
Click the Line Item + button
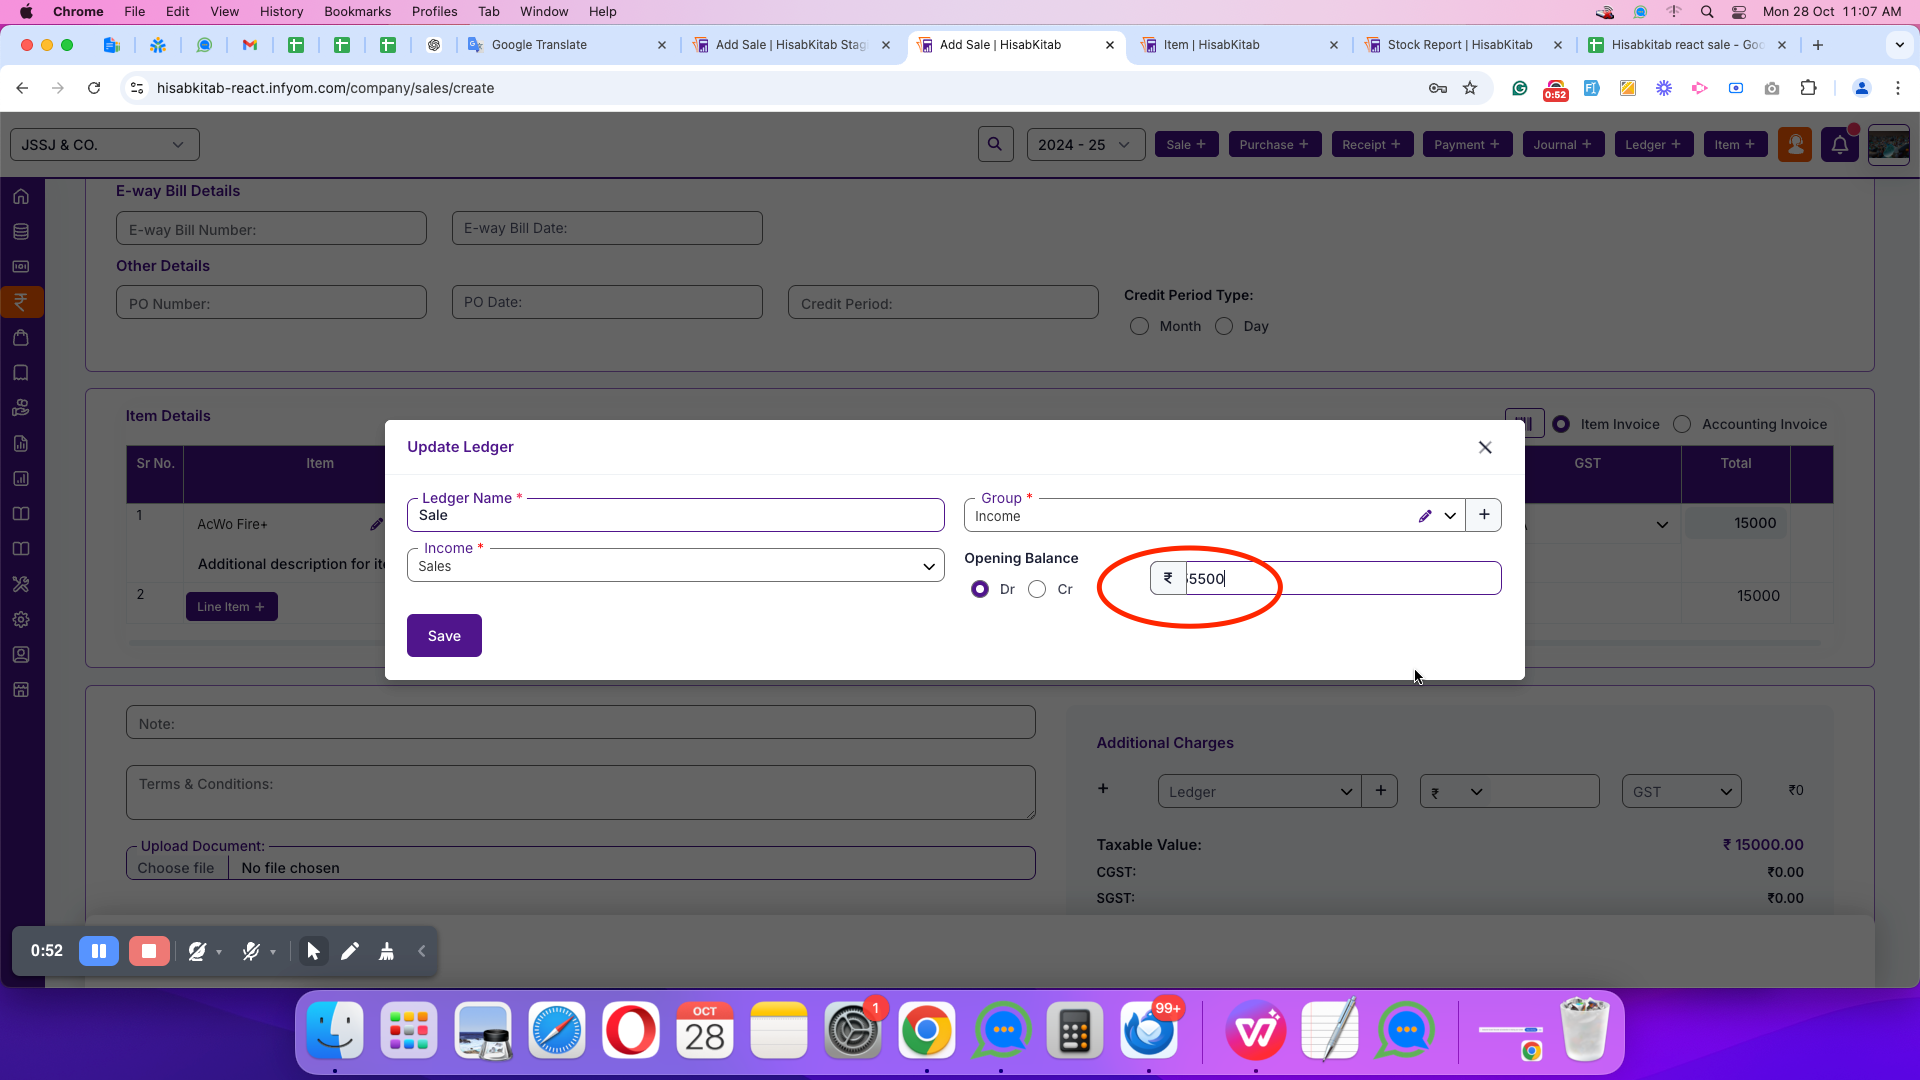[231, 607]
